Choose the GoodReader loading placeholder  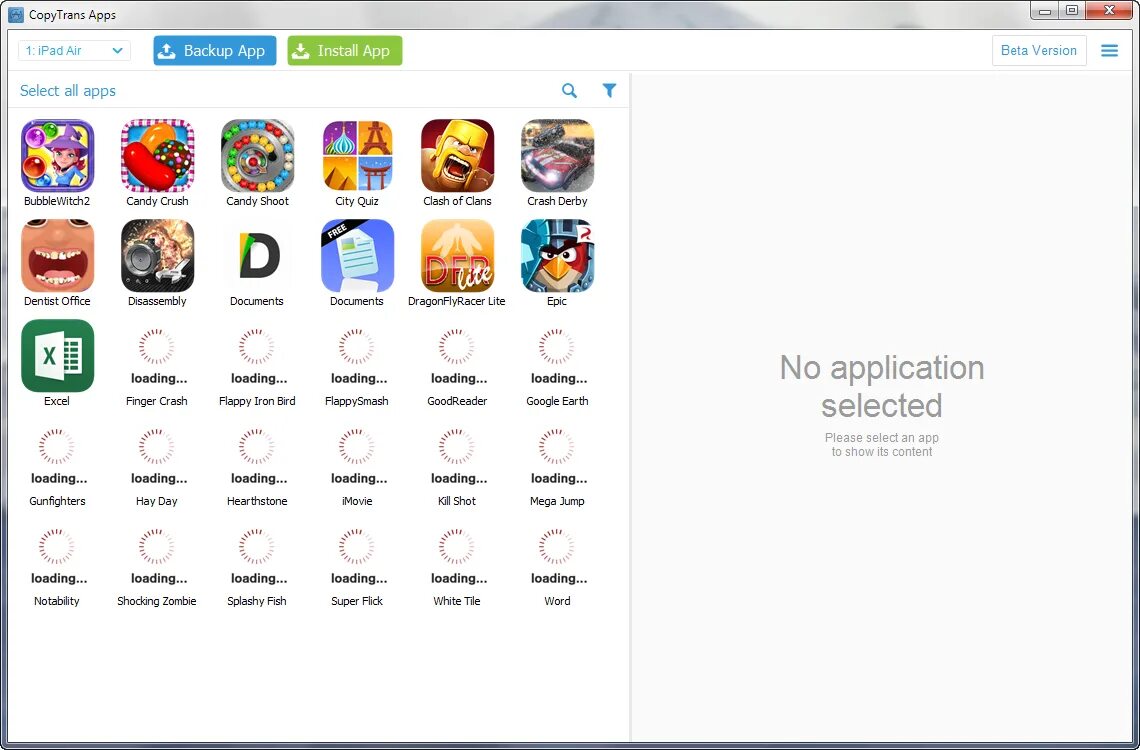[x=457, y=355]
